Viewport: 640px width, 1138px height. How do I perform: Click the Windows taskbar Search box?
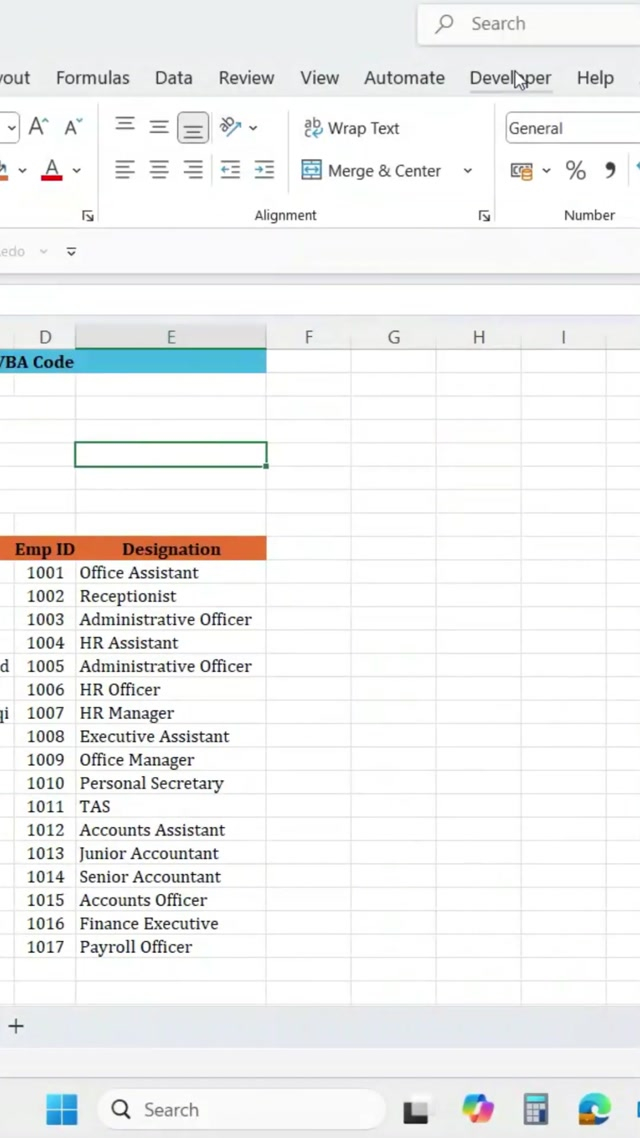240,1109
